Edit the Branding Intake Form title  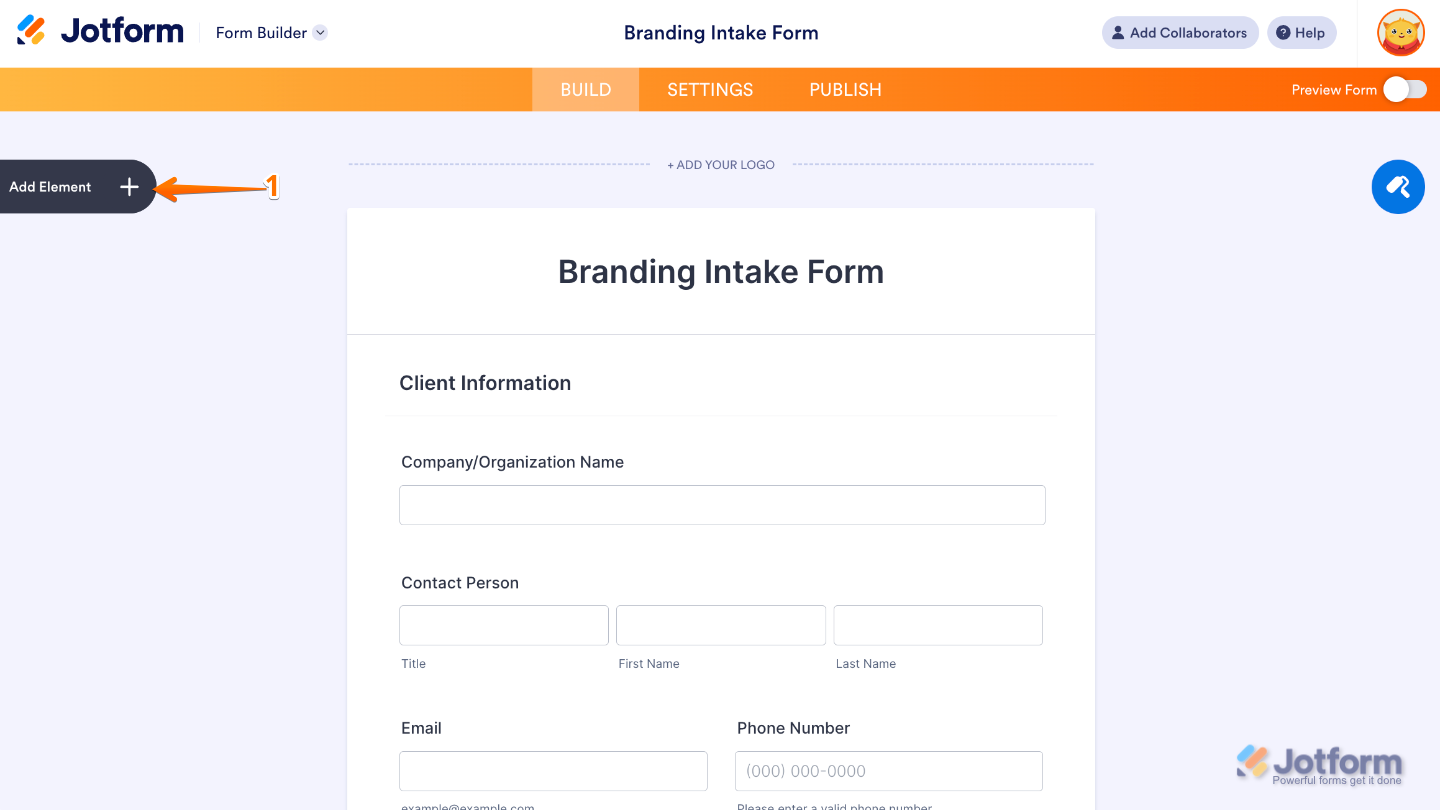point(720,271)
